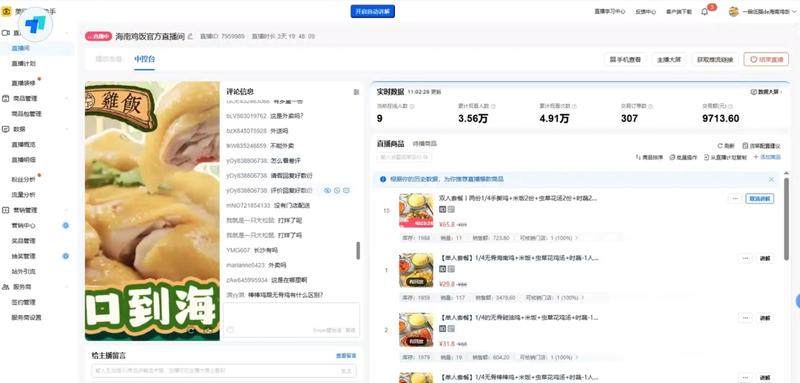Close the blue recommendation banner
This screenshot has width=800, height=383.
tap(771, 180)
